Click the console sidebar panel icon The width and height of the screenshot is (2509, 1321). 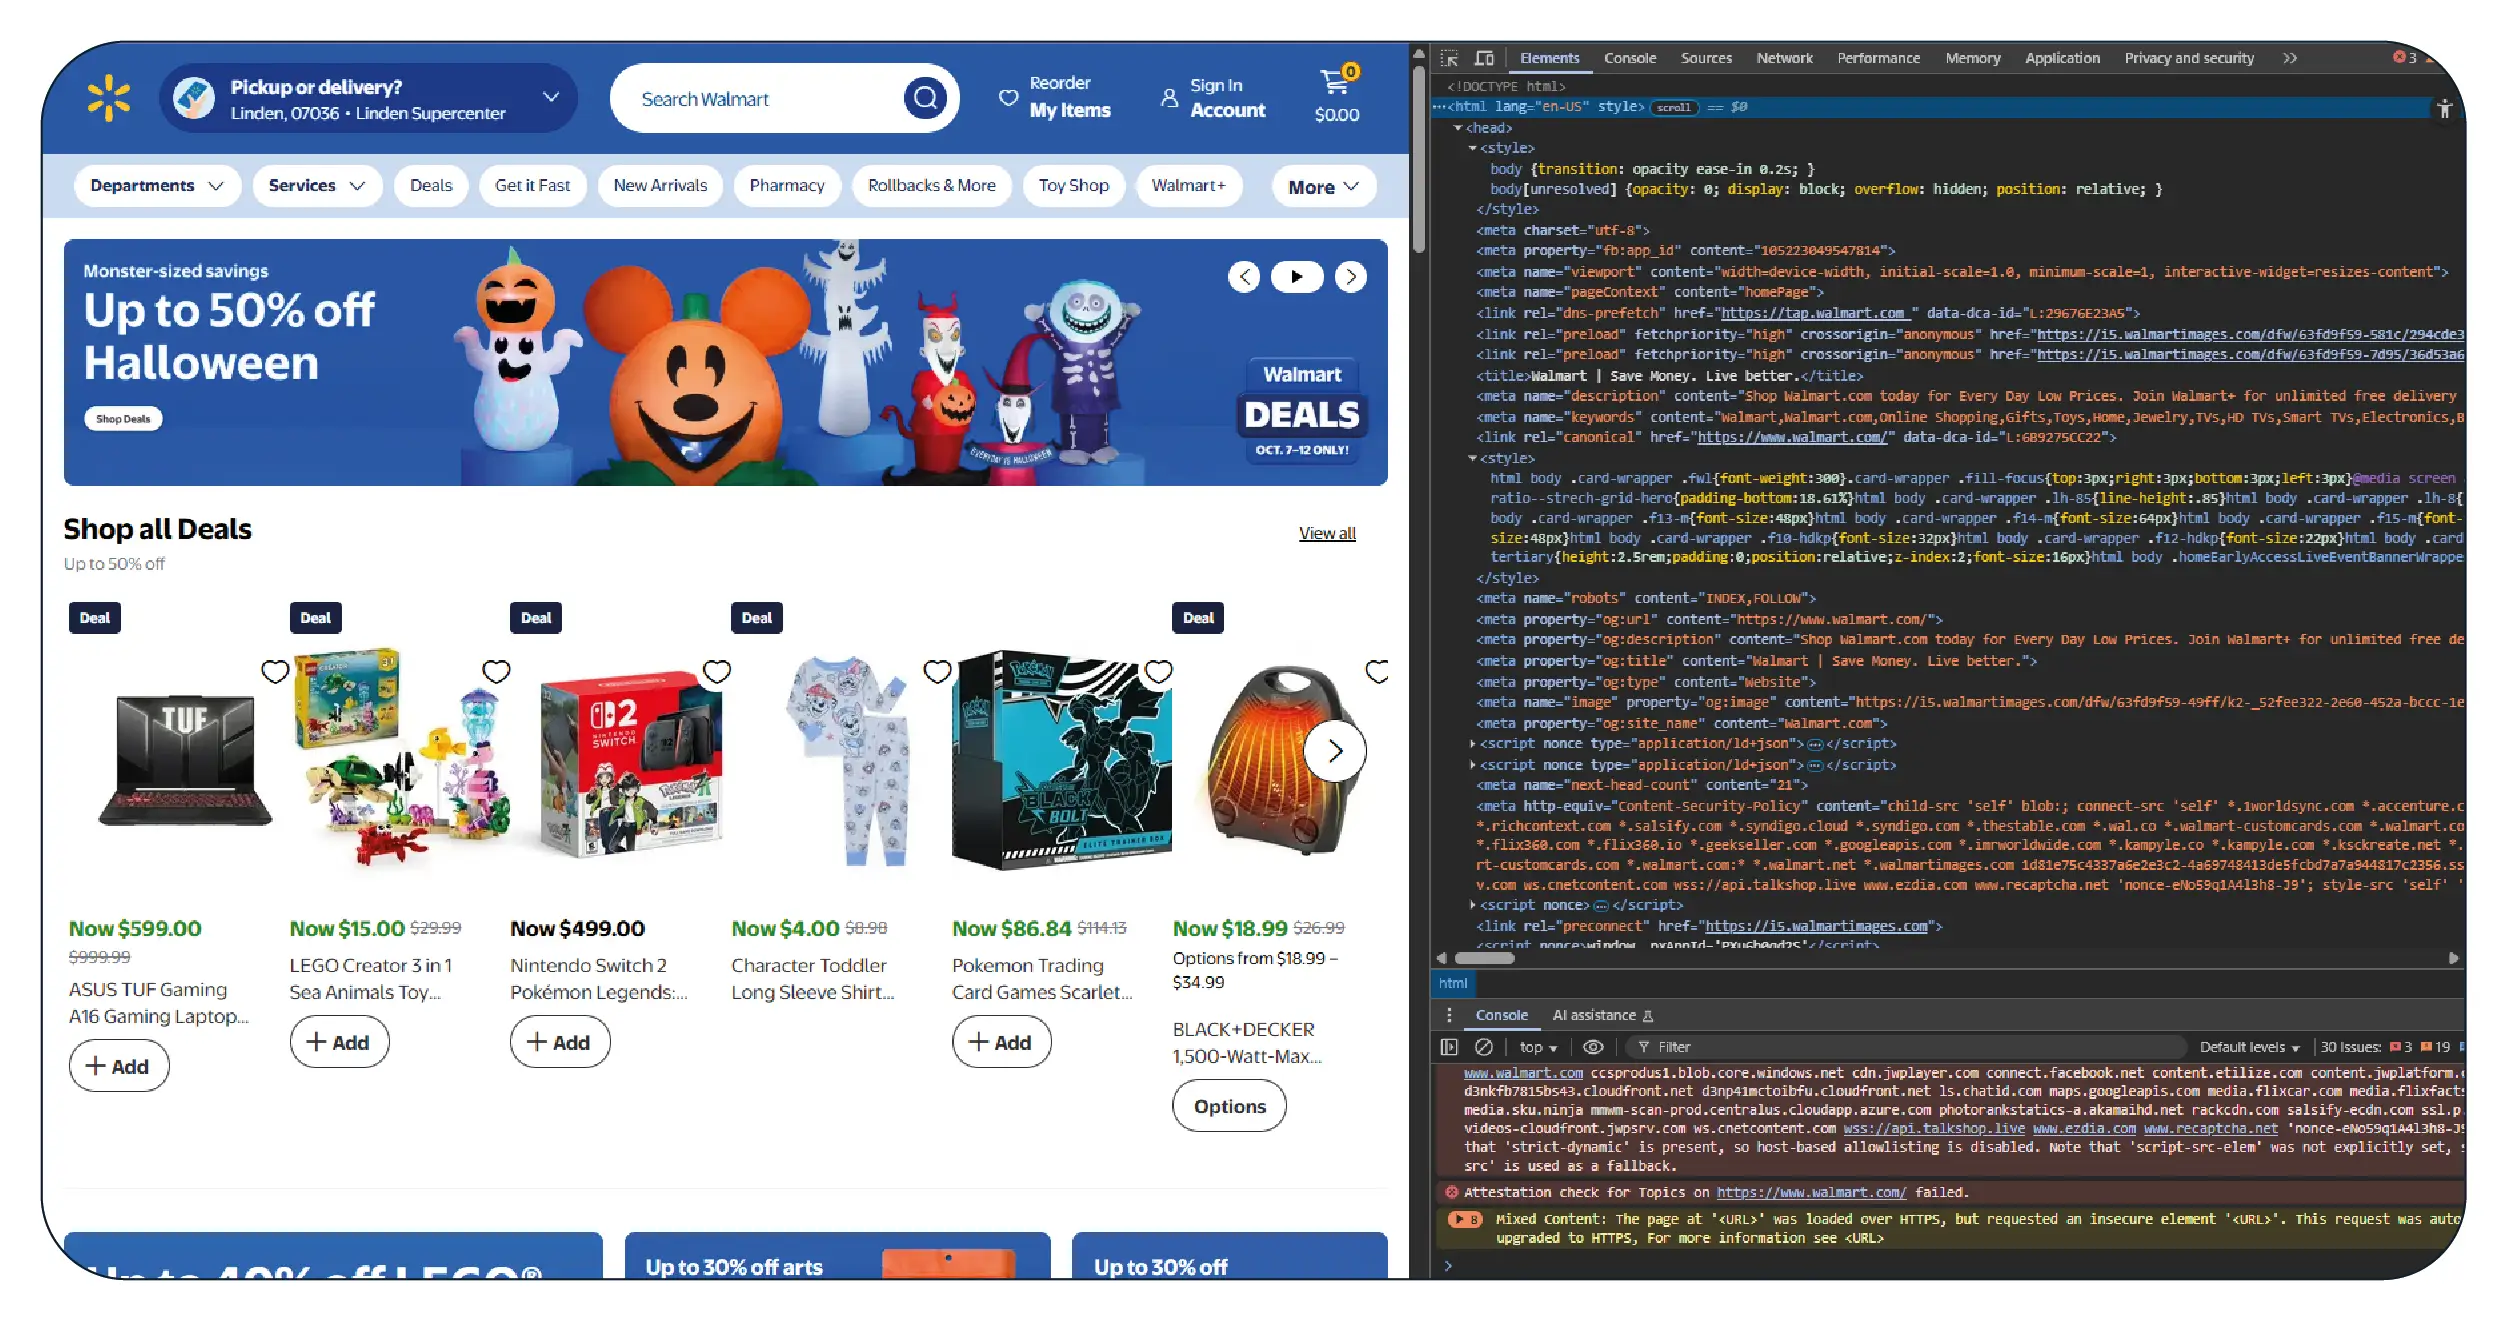(x=1449, y=1047)
